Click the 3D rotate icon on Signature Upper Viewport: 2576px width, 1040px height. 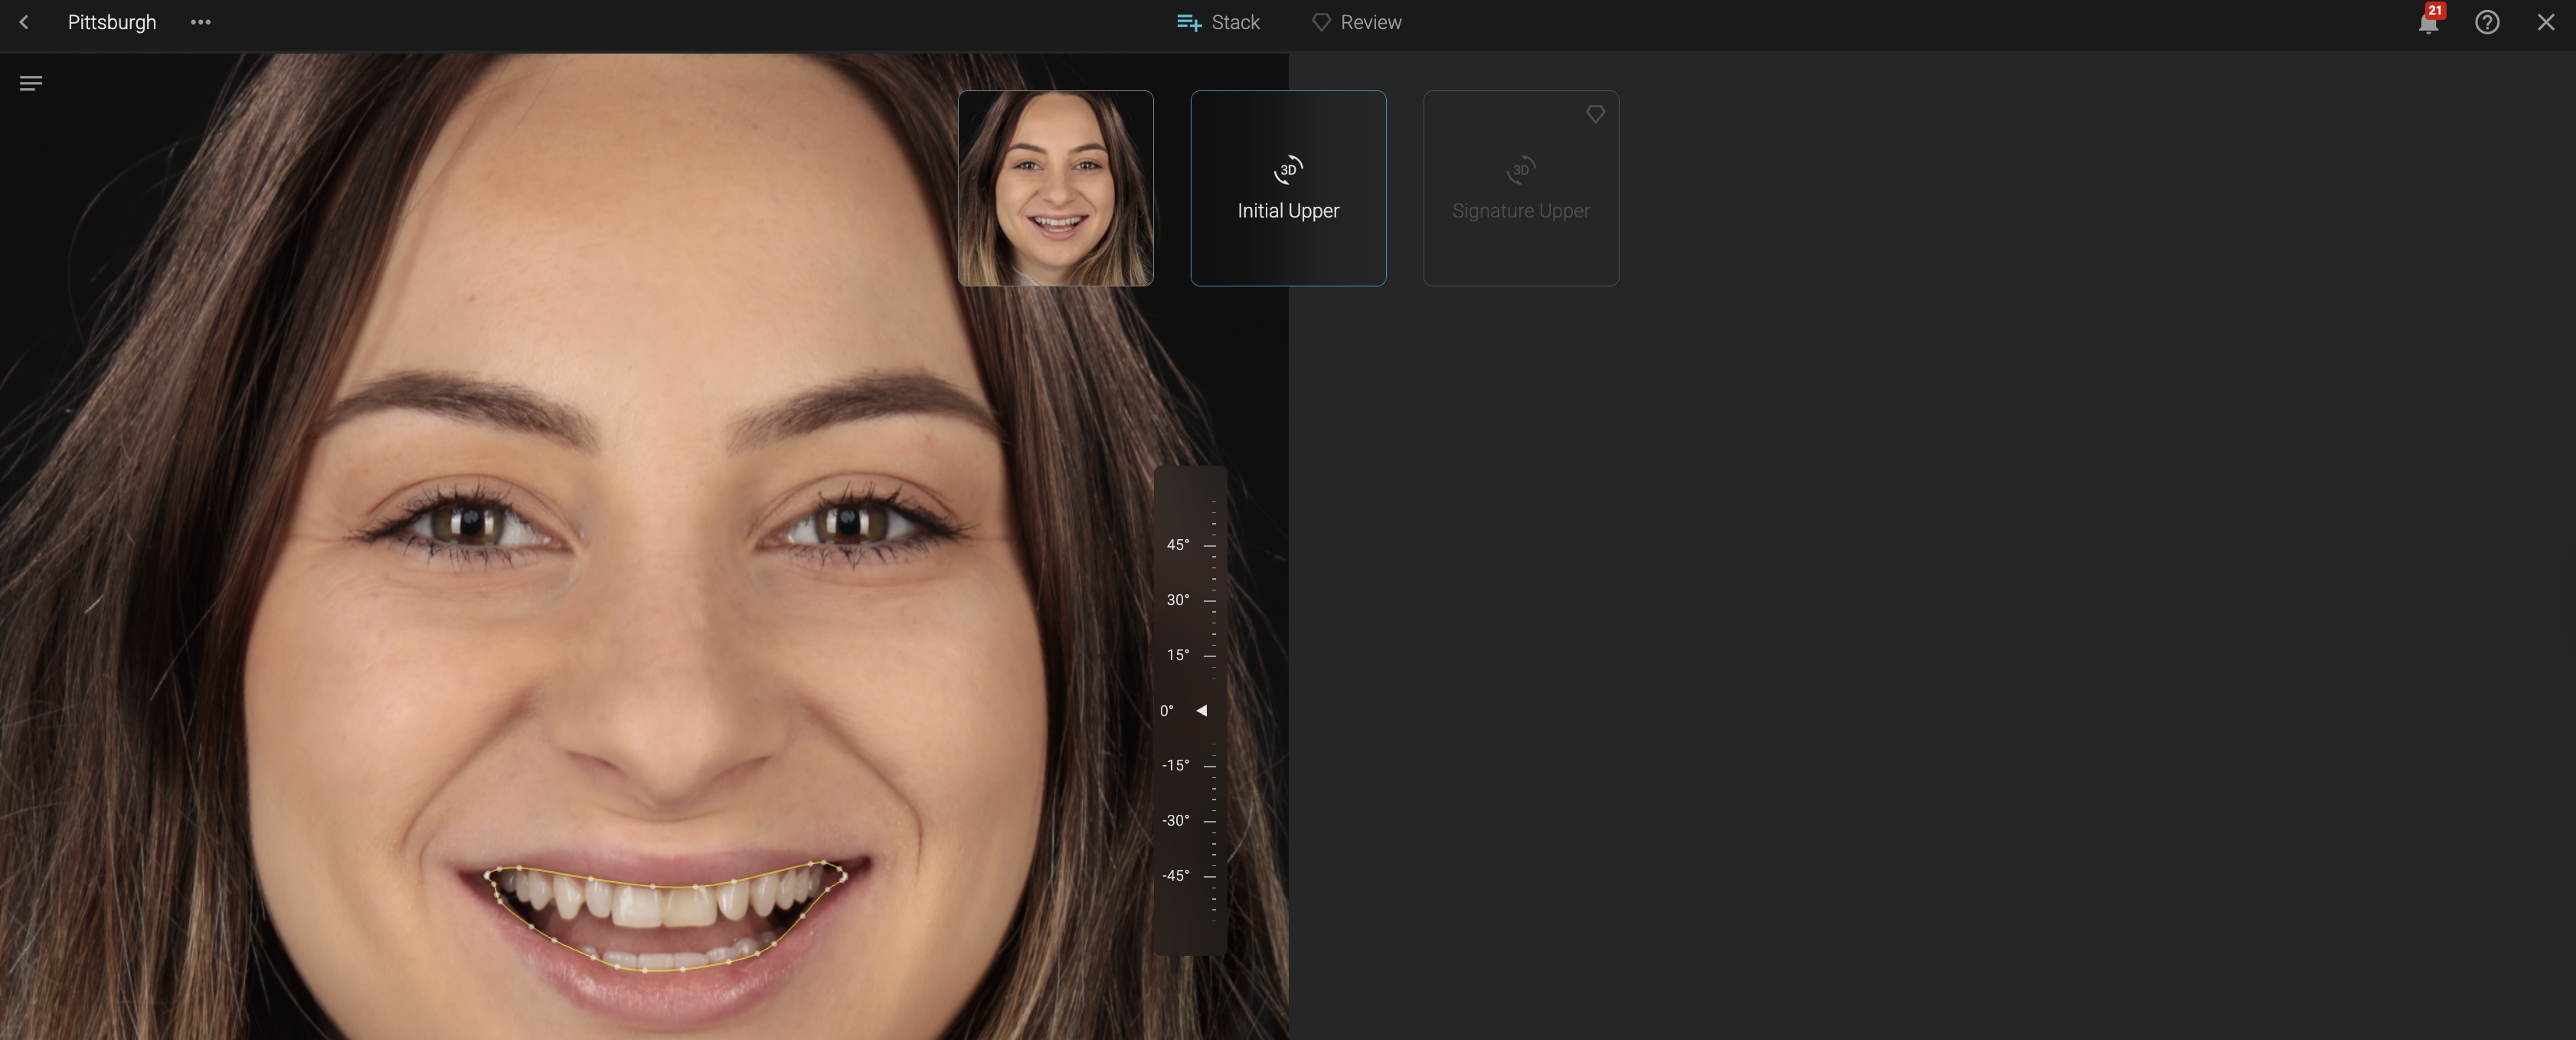click(1520, 169)
